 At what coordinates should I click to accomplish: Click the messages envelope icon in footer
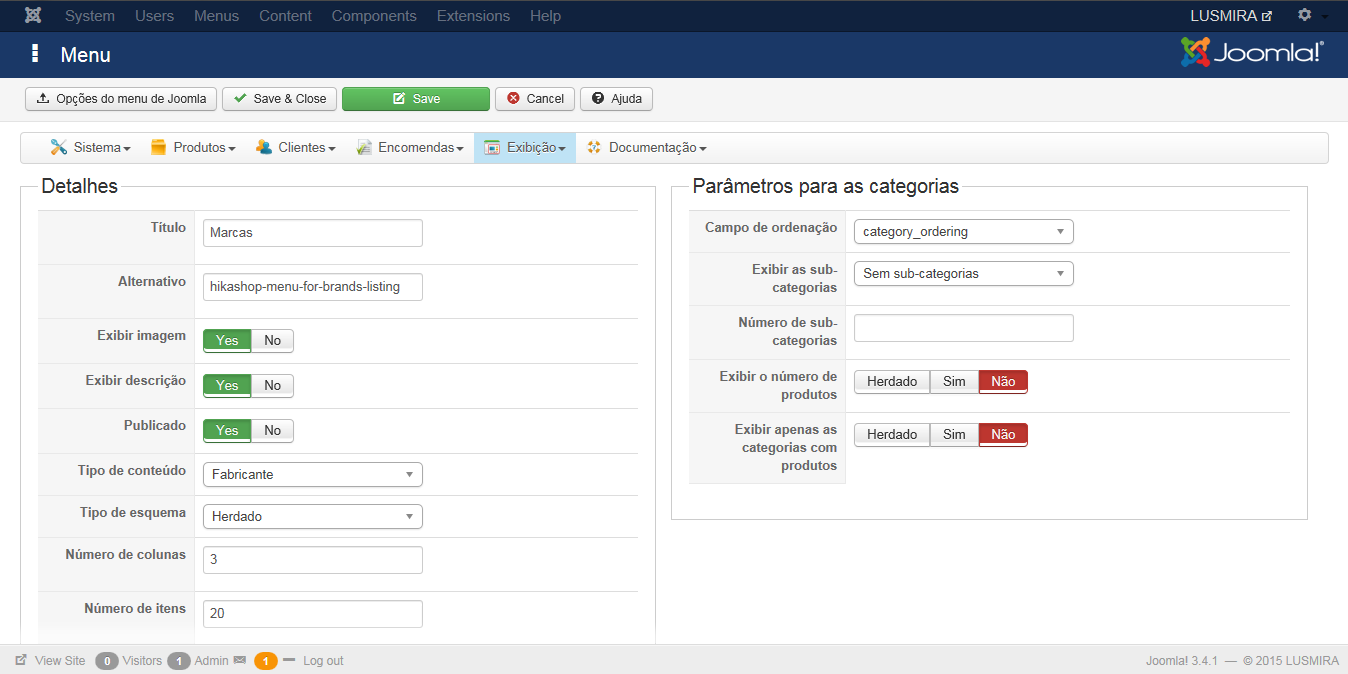click(x=239, y=660)
